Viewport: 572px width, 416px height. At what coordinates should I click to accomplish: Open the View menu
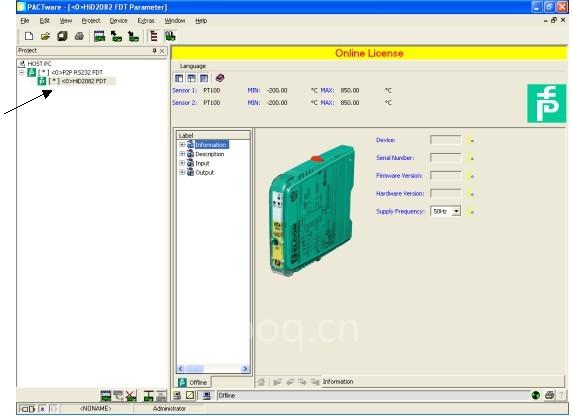click(66, 21)
